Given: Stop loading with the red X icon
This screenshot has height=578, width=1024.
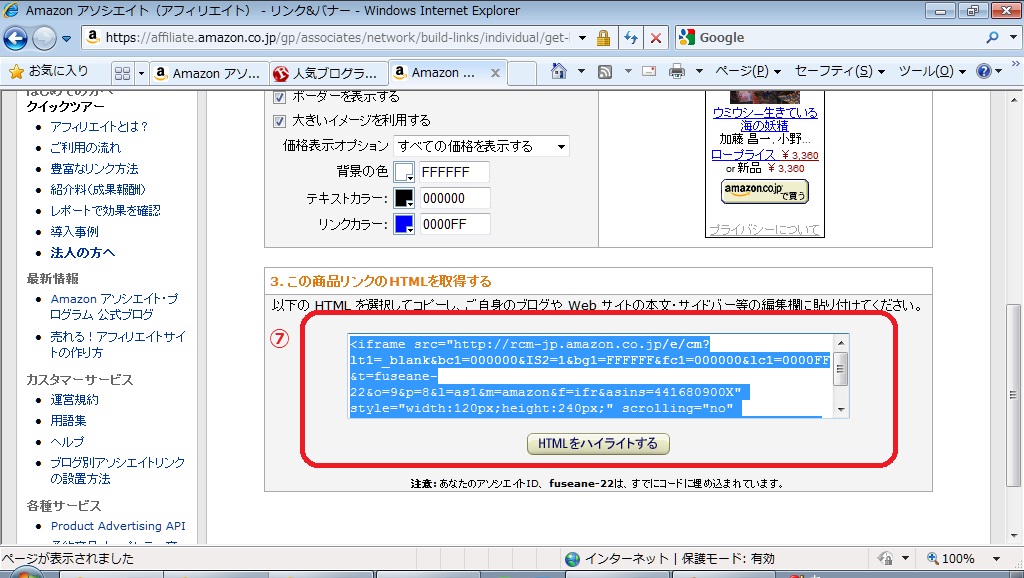Looking at the screenshot, I should [x=656, y=38].
